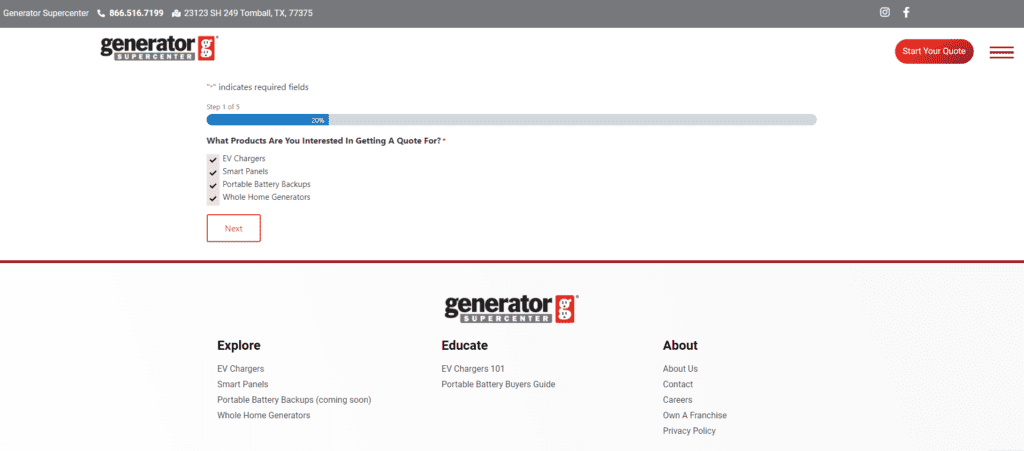The width and height of the screenshot is (1024, 451).
Task: Open the Instagram icon in top bar
Action: click(x=884, y=13)
